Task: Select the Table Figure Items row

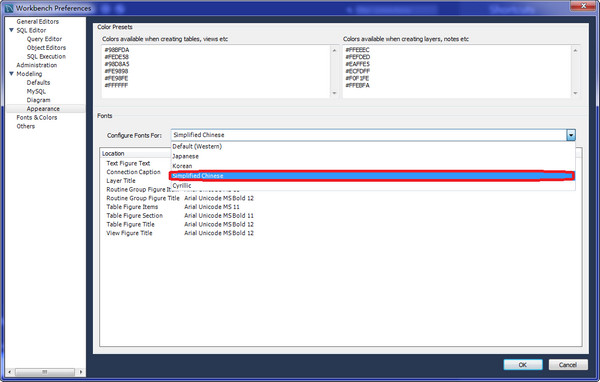Action: click(132, 207)
